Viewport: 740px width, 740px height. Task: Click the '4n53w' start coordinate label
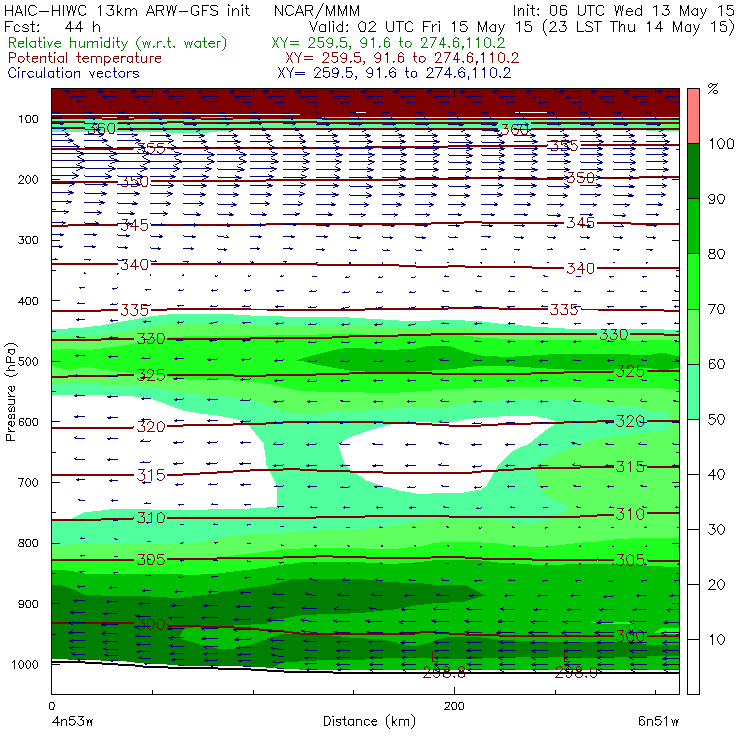(72, 721)
